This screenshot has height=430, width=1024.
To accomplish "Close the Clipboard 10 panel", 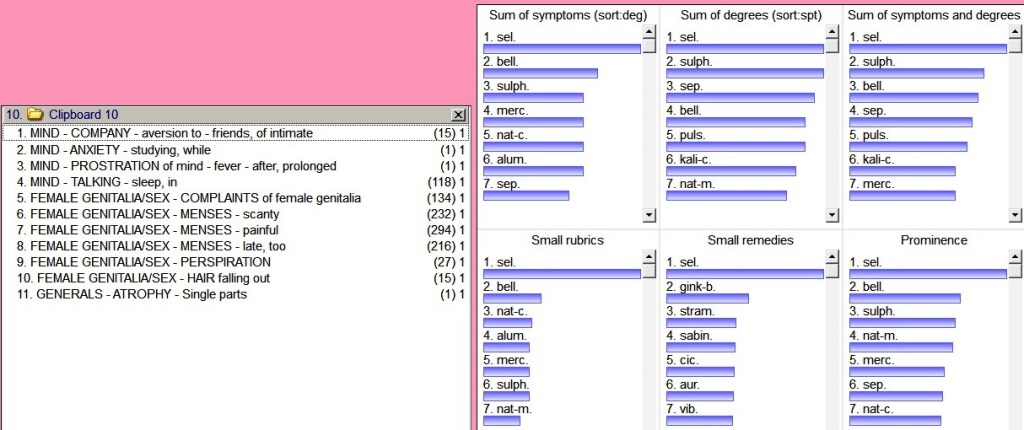I will click(458, 115).
